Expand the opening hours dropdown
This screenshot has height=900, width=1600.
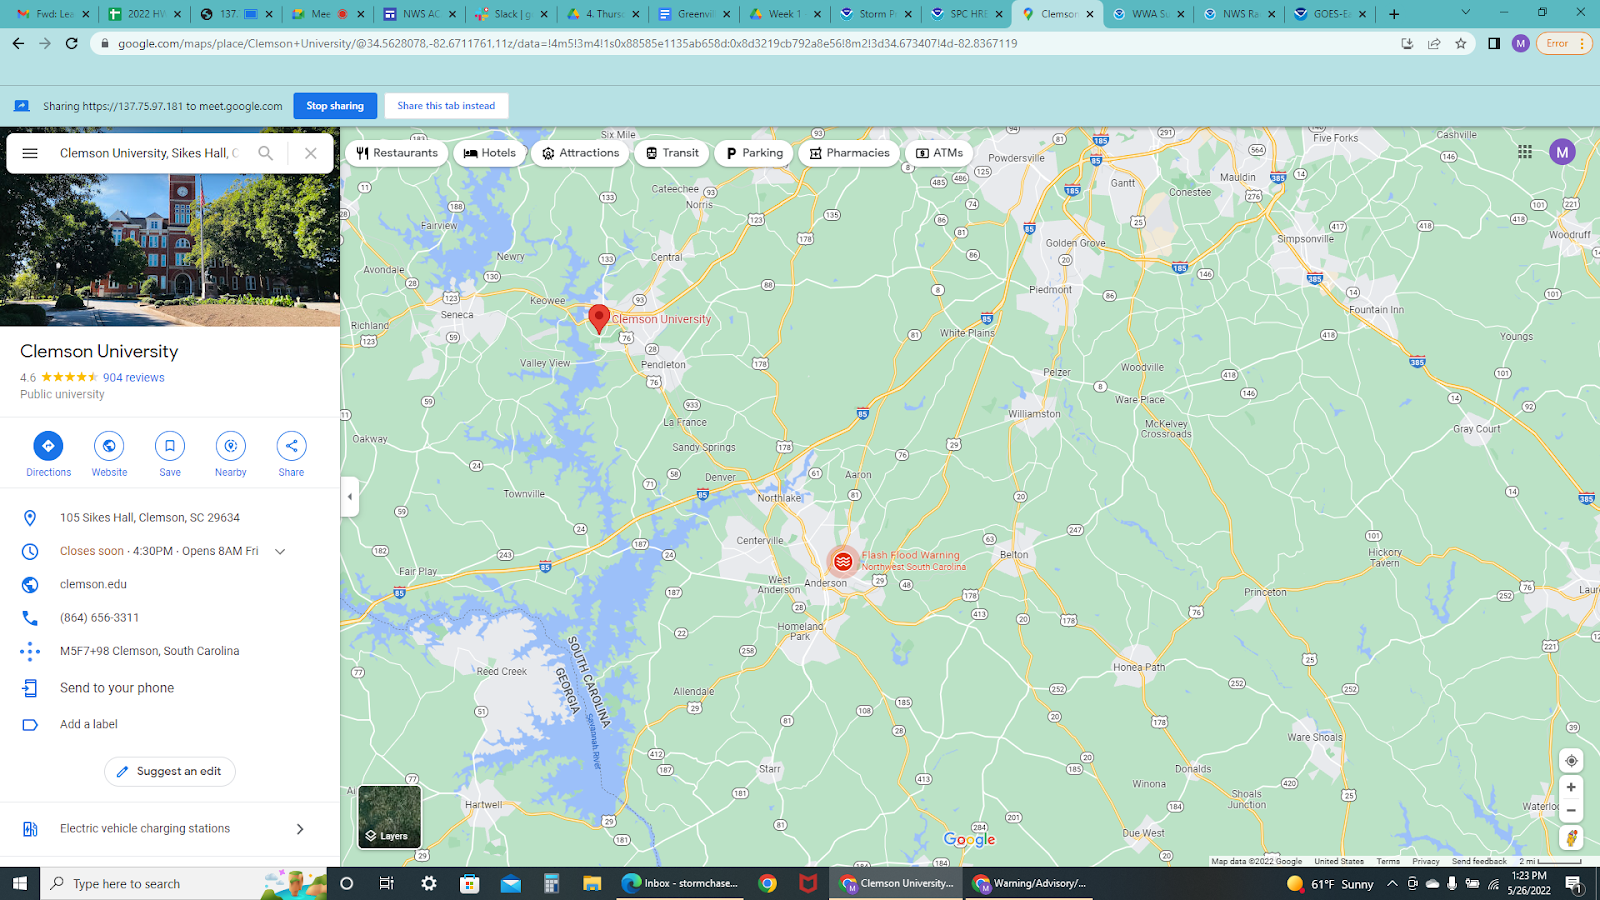coord(280,551)
